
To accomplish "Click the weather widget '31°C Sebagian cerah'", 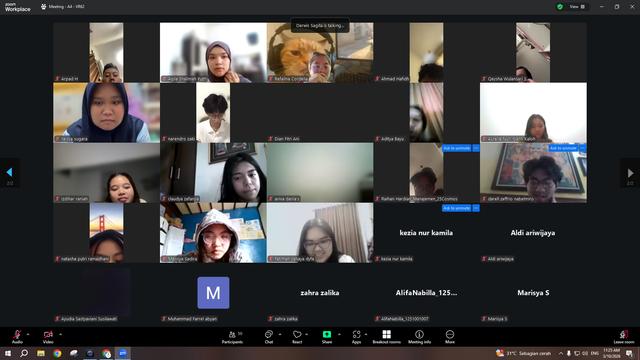I will (x=523, y=353).
